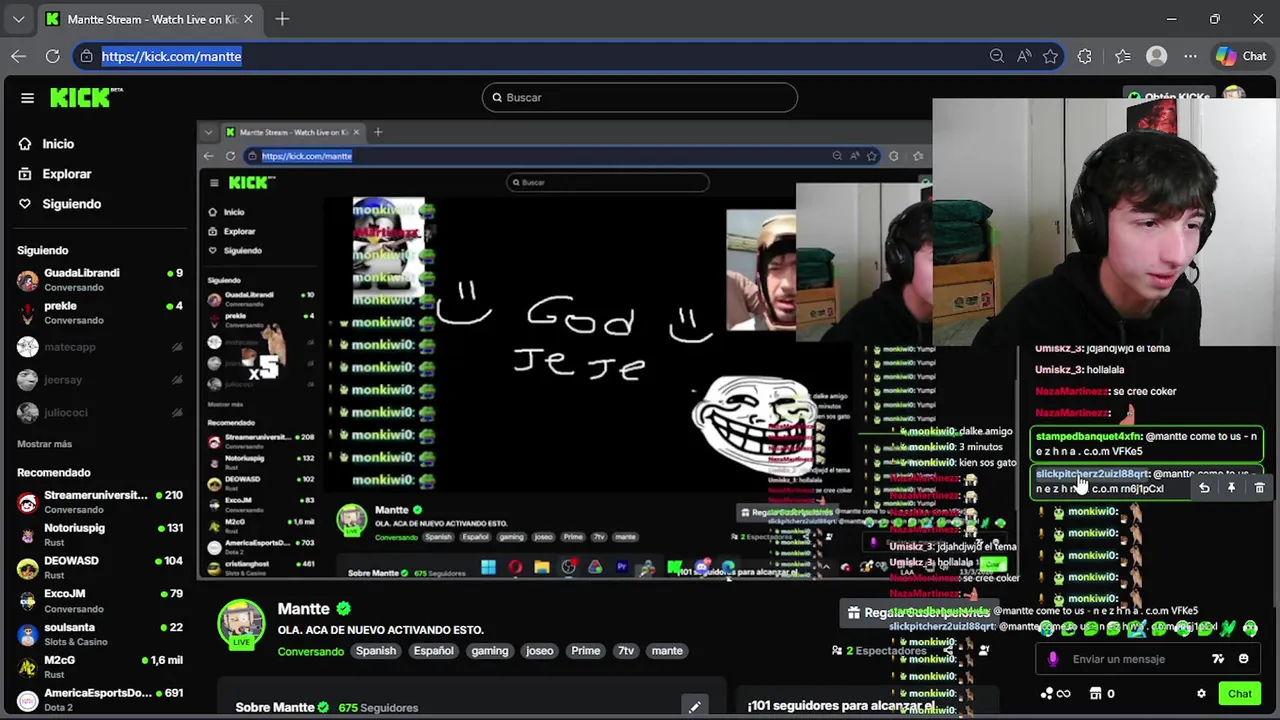Screen dimensions: 1280x720
Task: Open ExcoJM recommended channel
Action: click(x=100, y=601)
